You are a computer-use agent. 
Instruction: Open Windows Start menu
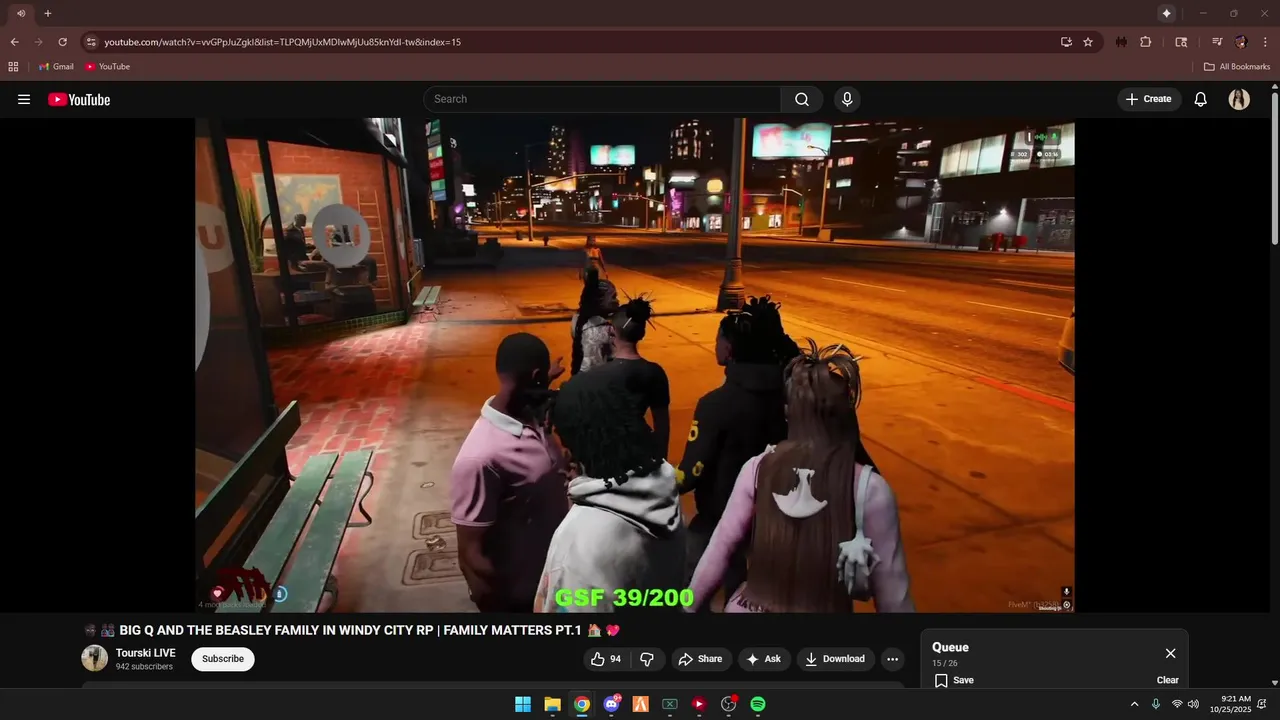click(523, 704)
